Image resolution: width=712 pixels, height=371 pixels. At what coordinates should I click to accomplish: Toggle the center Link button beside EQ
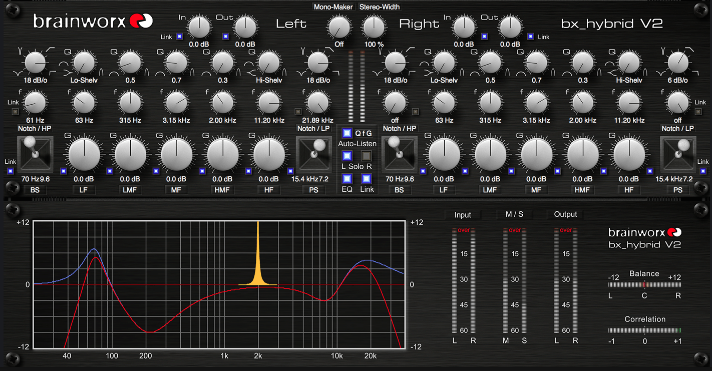(x=366, y=178)
